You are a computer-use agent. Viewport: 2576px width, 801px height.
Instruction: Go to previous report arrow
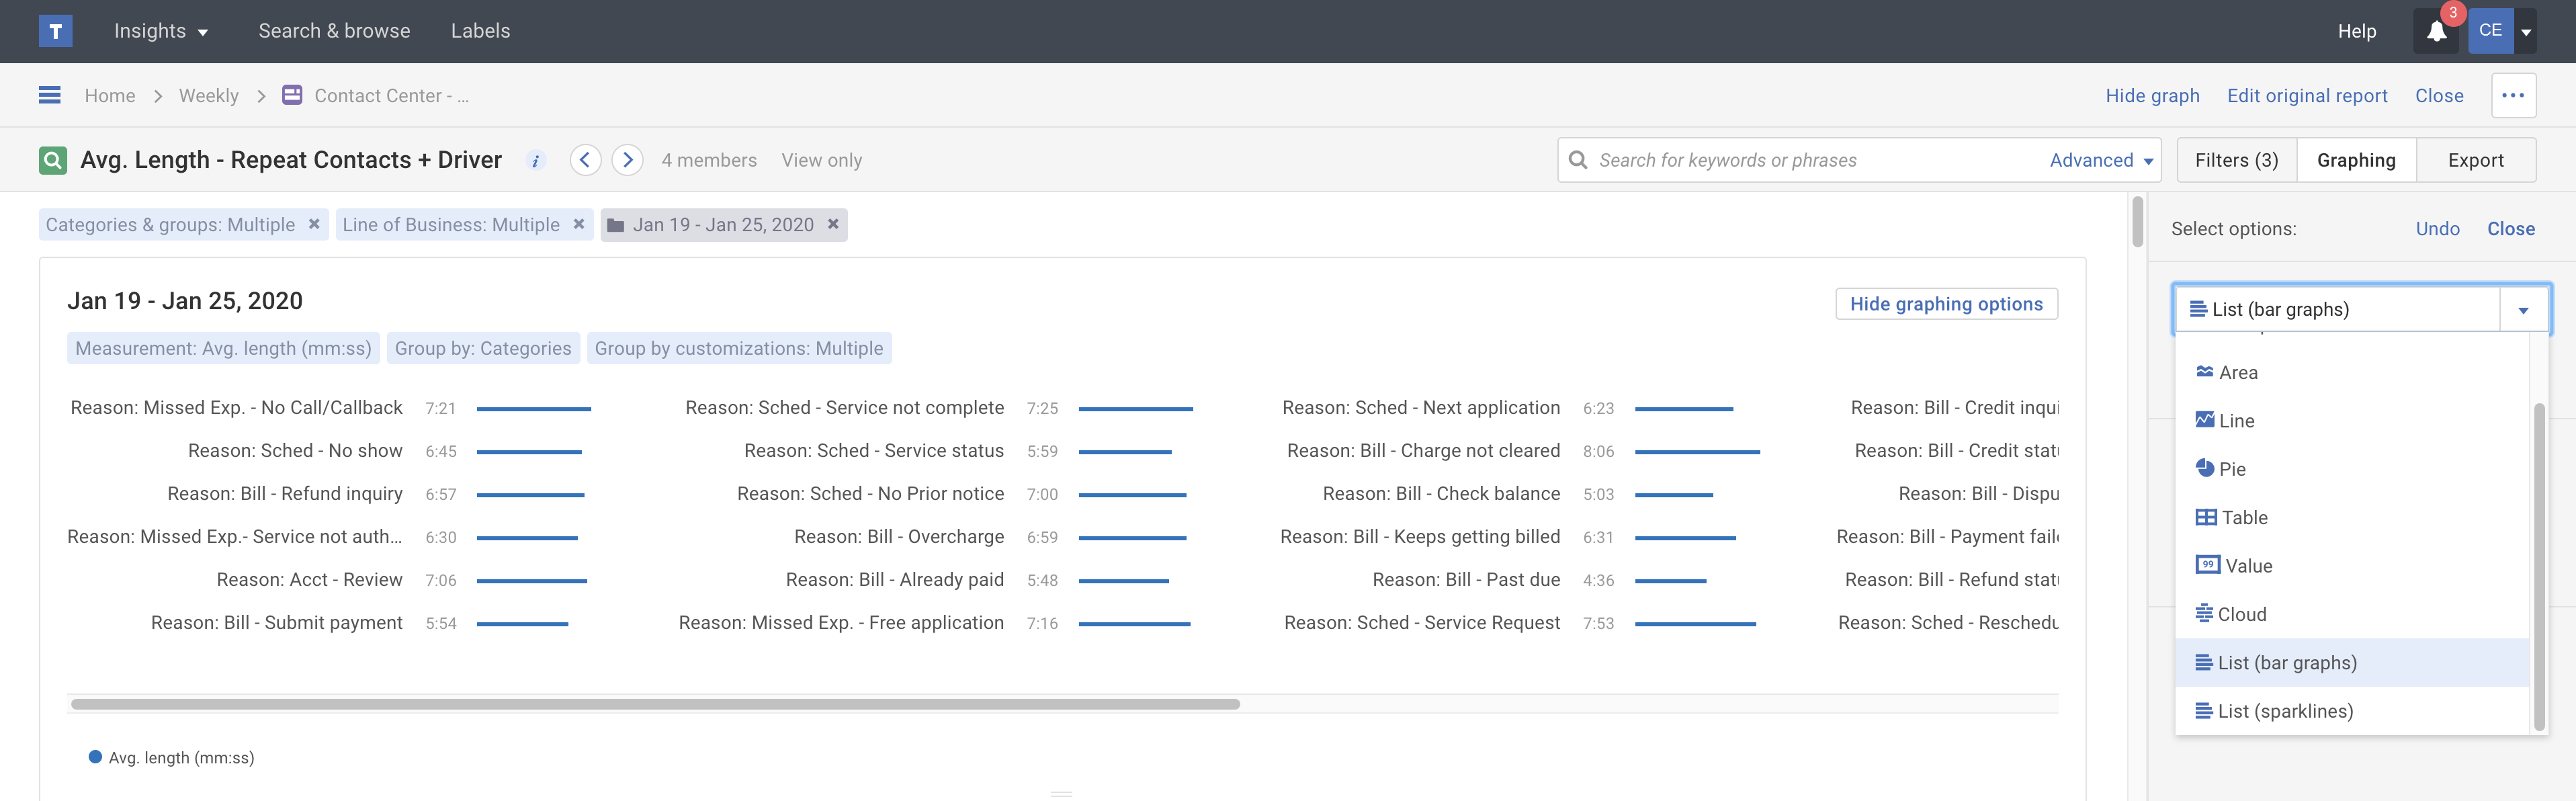(585, 160)
